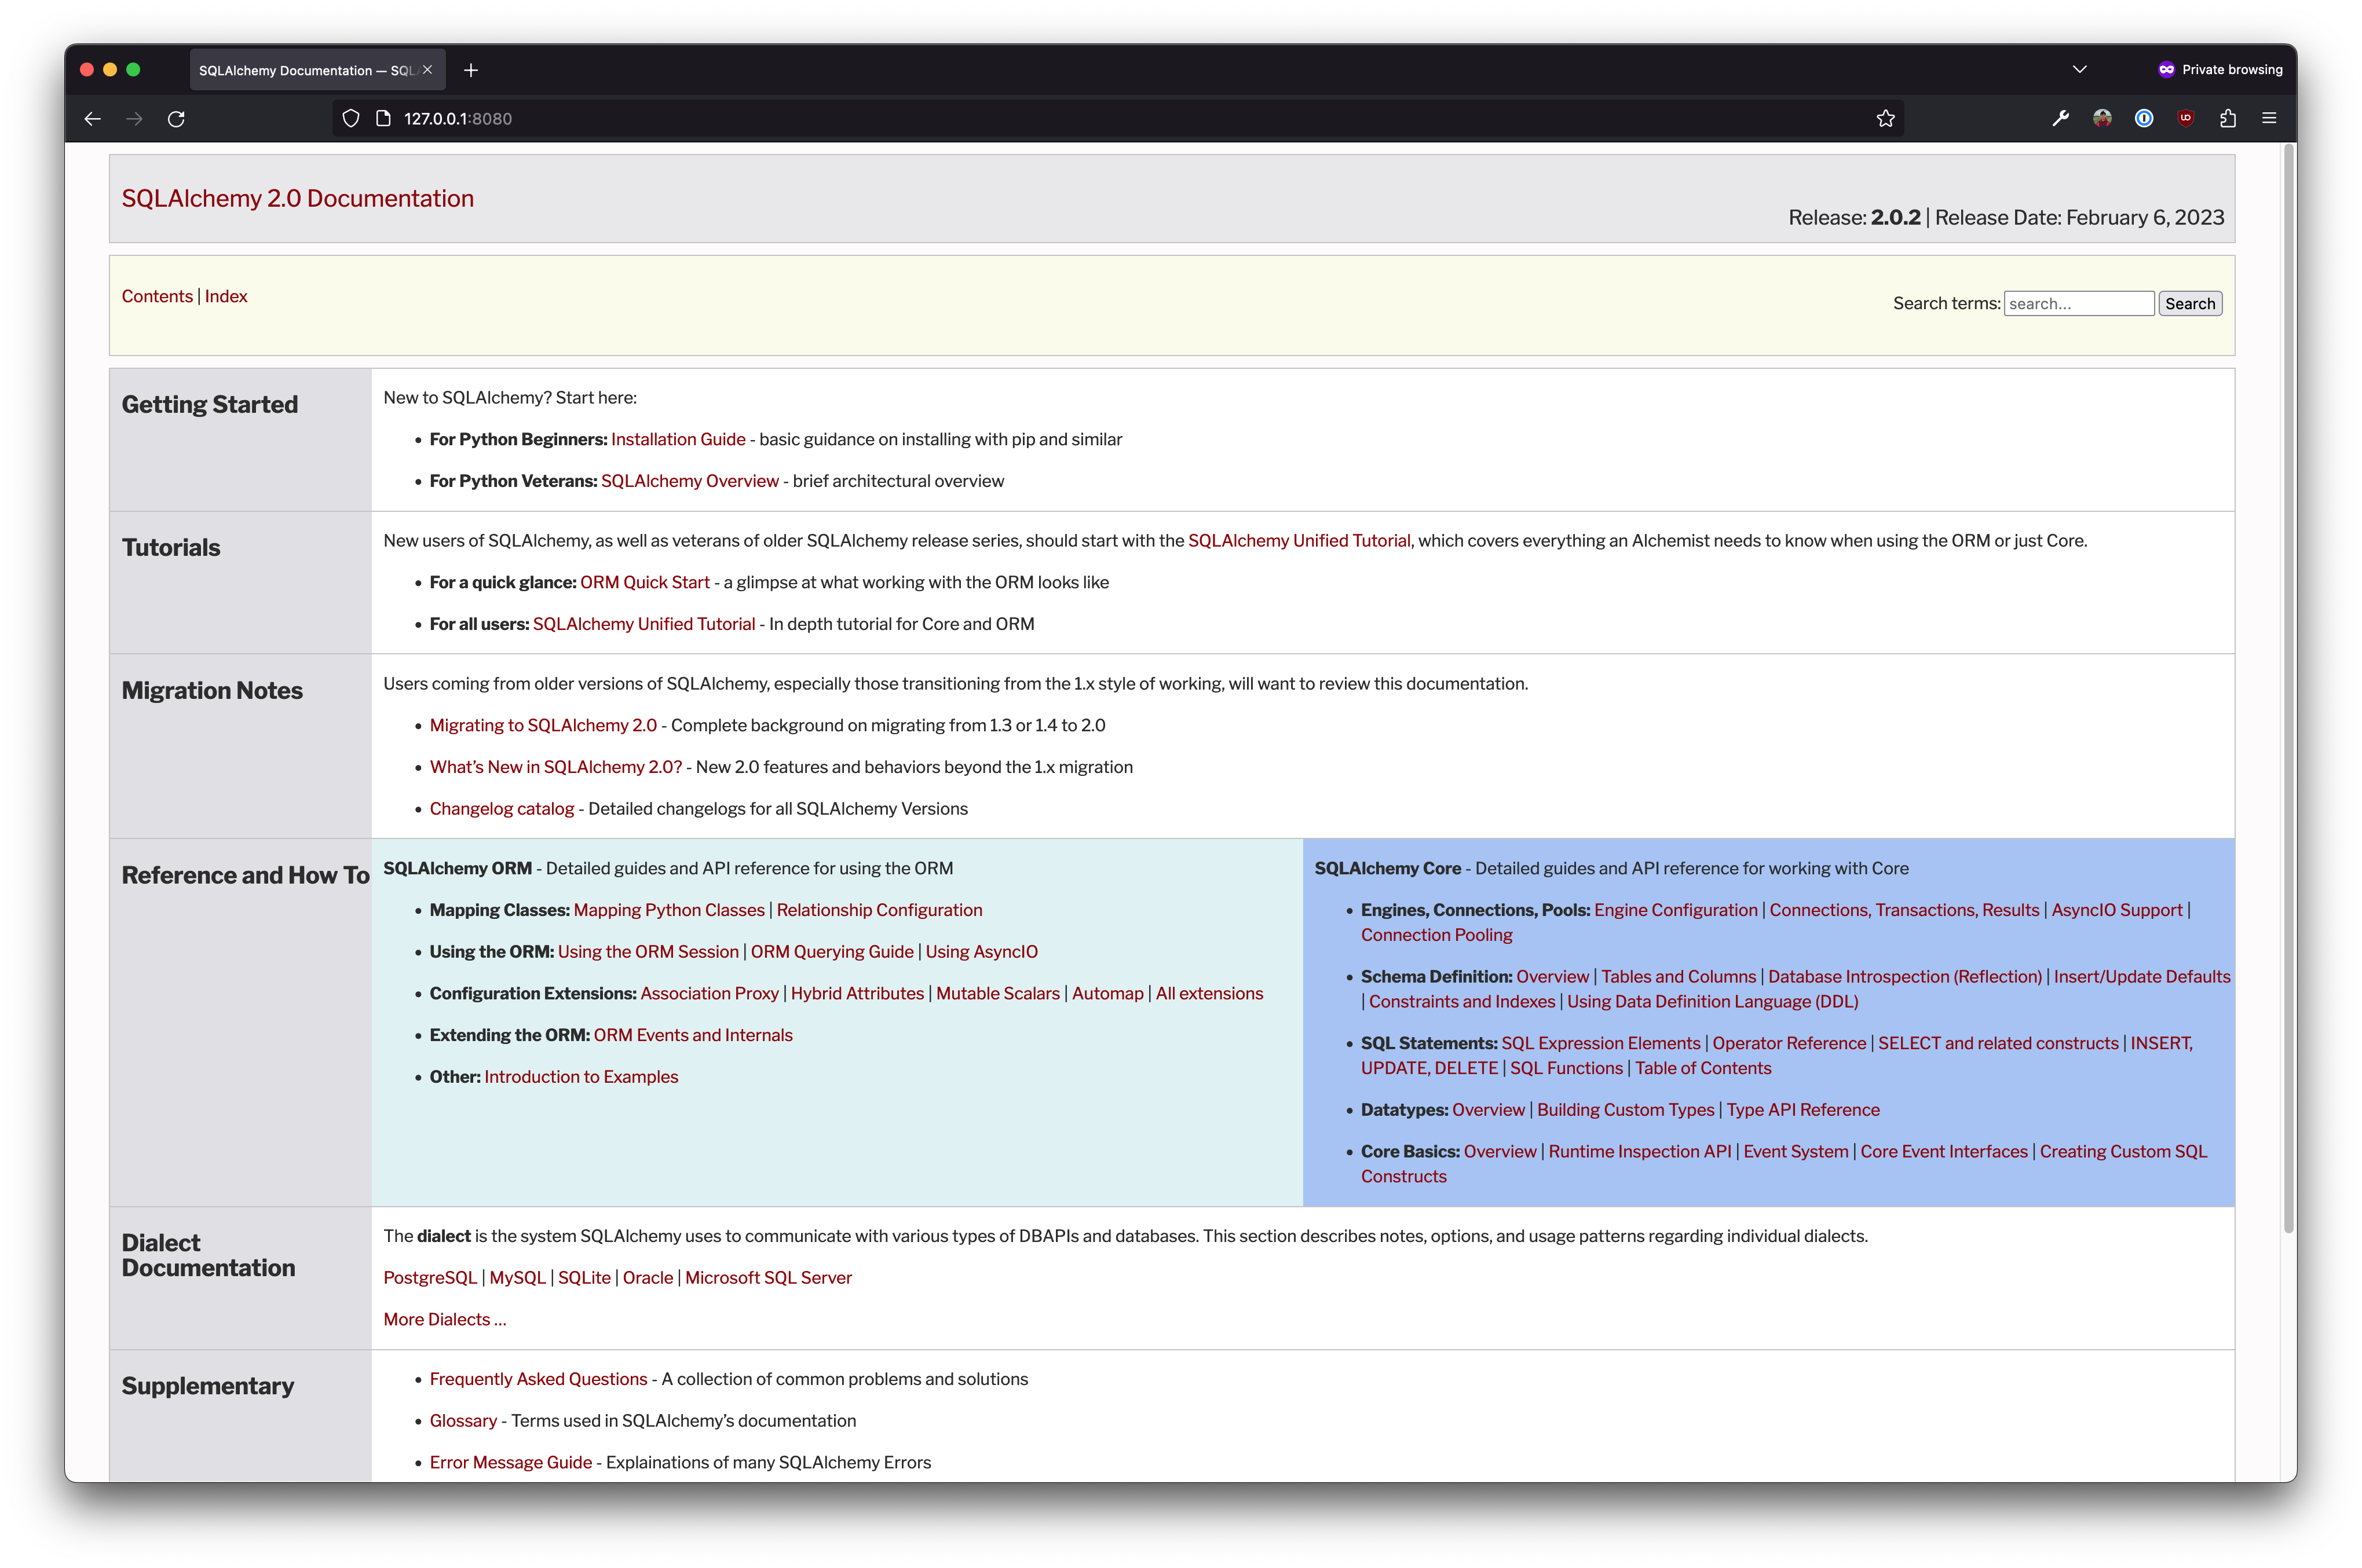Open the PostgreSQL dialect link
Viewport: 2362px width, 1568px height.
pos(430,1278)
